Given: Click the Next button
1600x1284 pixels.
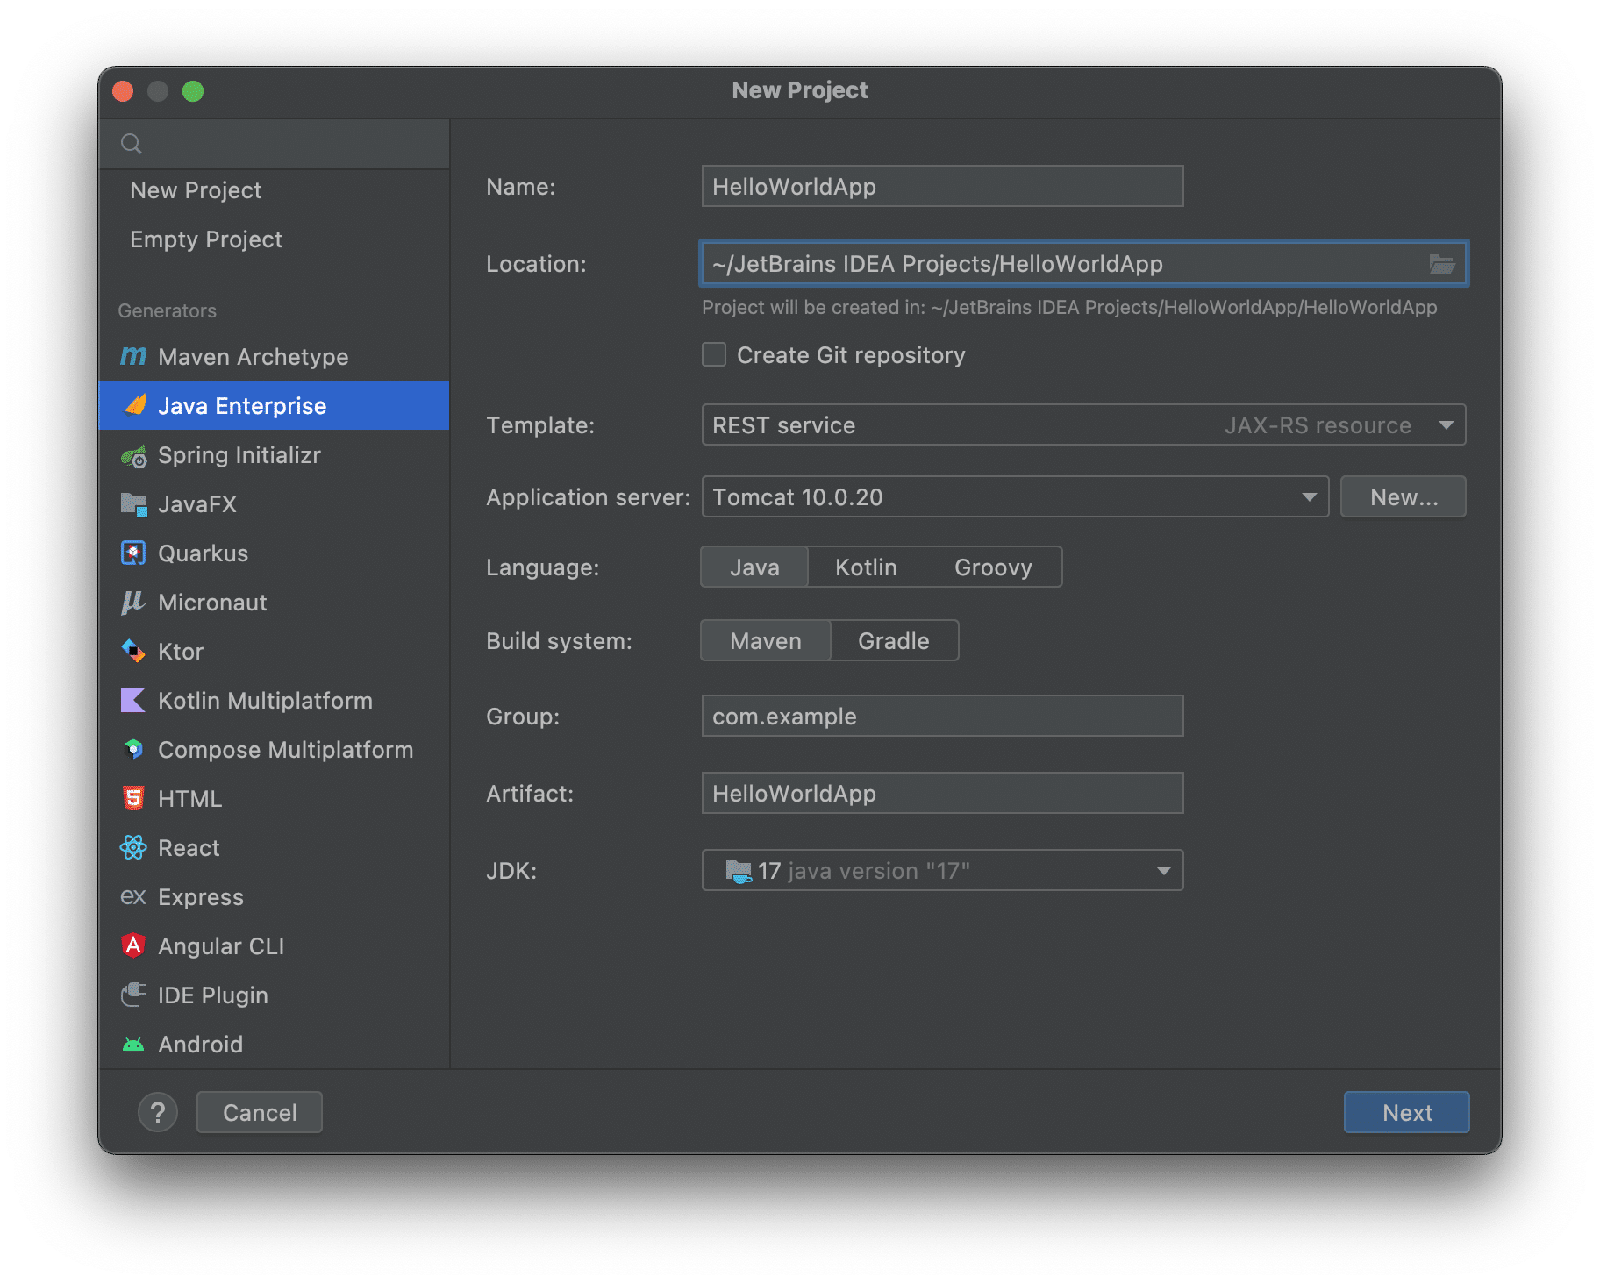Looking at the screenshot, I should [1406, 1112].
